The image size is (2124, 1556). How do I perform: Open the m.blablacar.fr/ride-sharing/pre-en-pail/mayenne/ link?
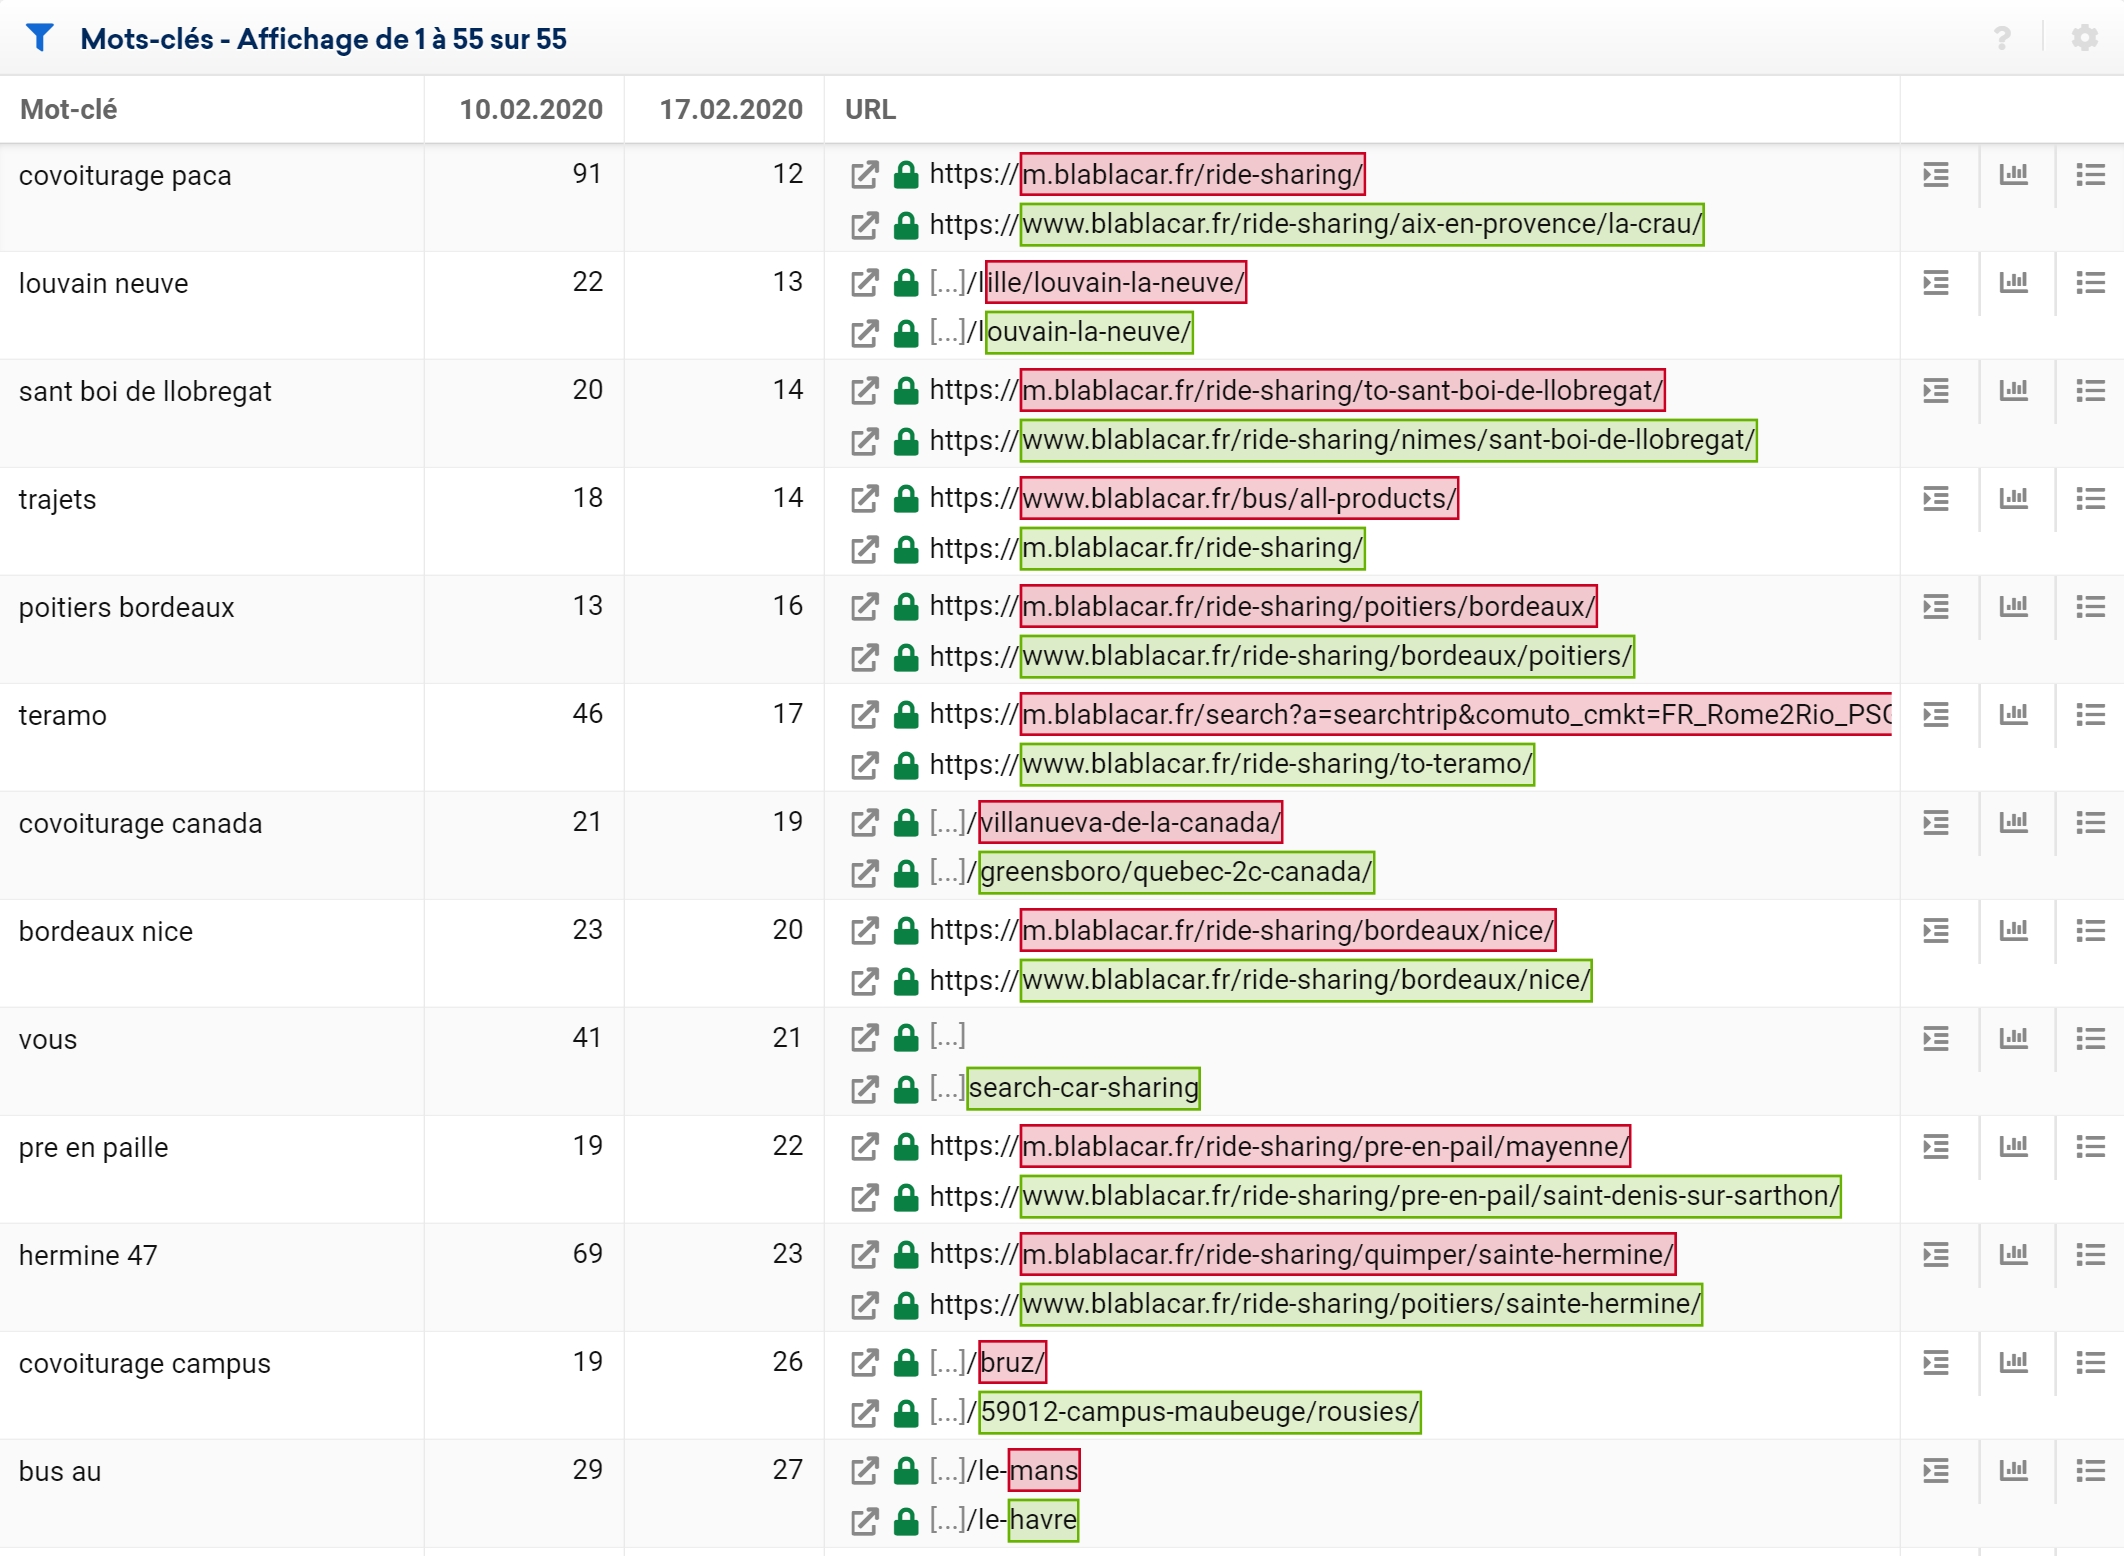click(1325, 1146)
